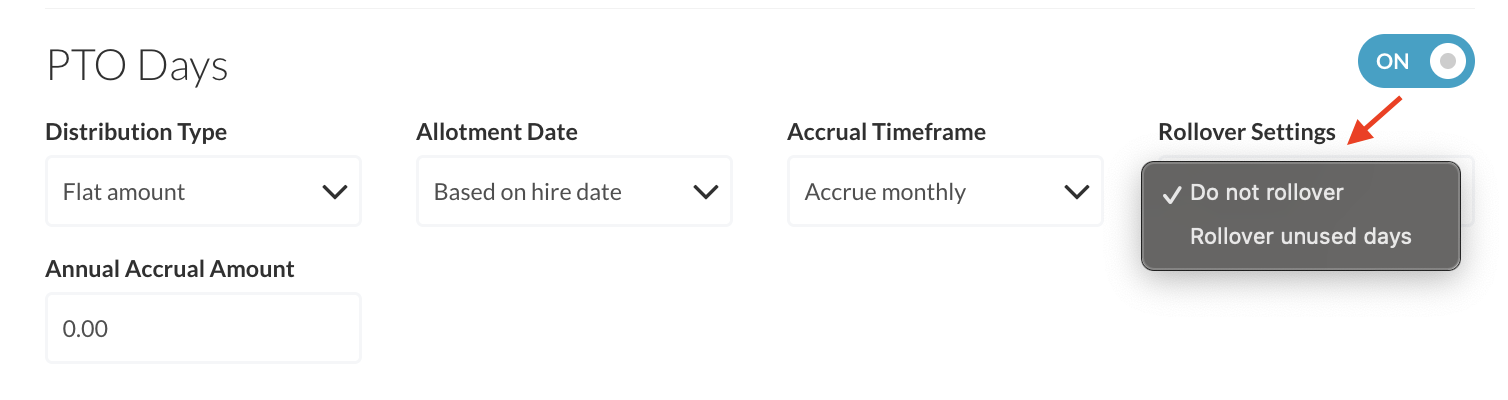Click the Accrual Timeframe label
1508x400 pixels.
[886, 132]
